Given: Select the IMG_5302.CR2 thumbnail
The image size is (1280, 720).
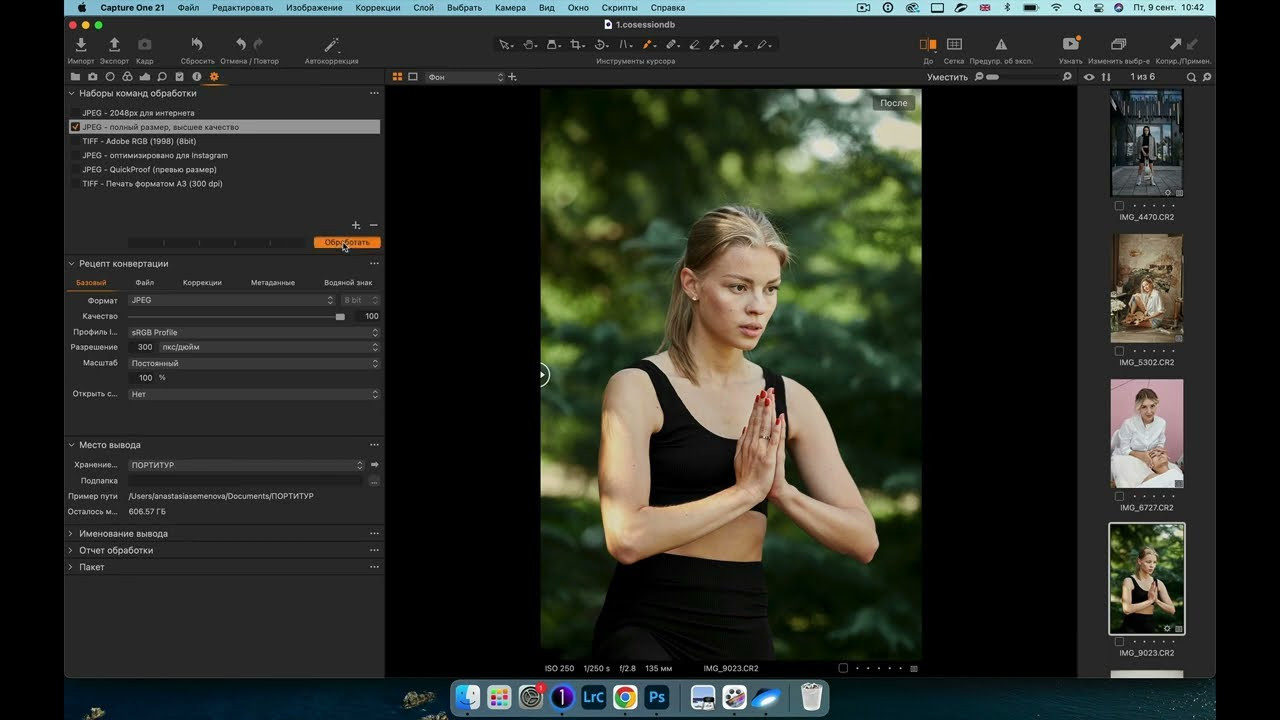Looking at the screenshot, I should [x=1146, y=289].
